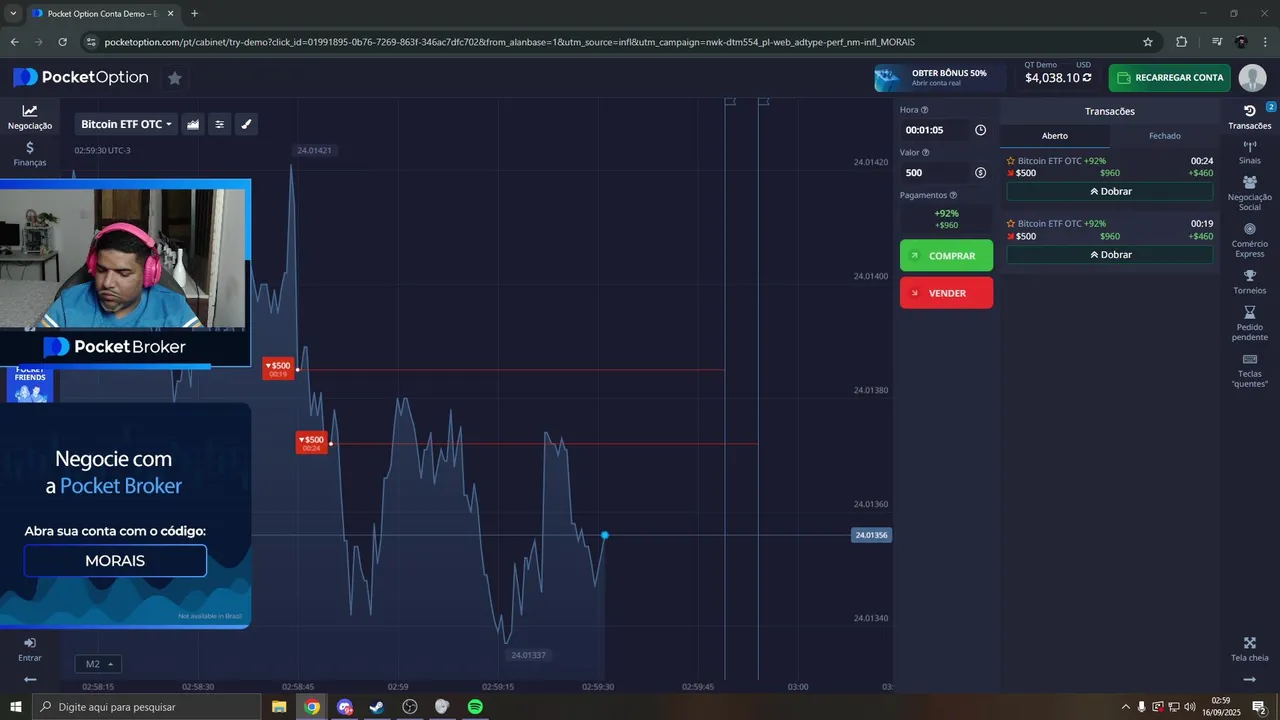Collapse right sidebar with arrow
The image size is (1280, 720).
tap(1250, 679)
